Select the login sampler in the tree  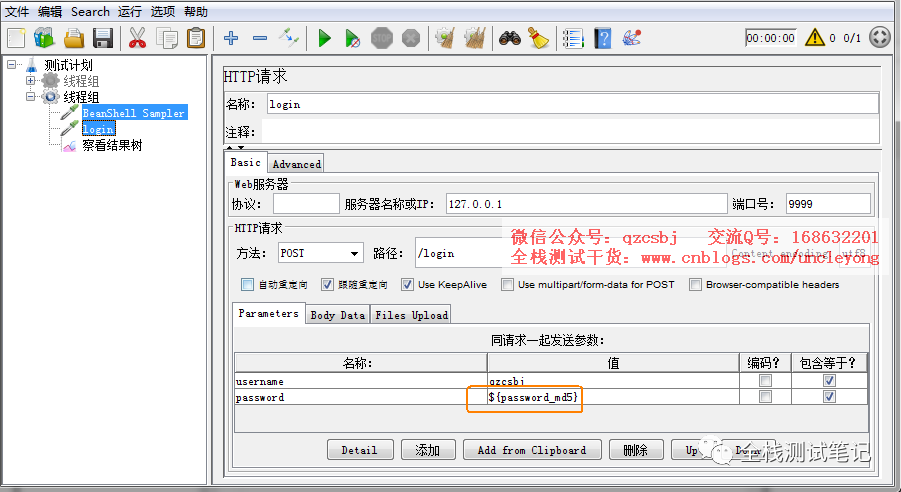pos(98,129)
